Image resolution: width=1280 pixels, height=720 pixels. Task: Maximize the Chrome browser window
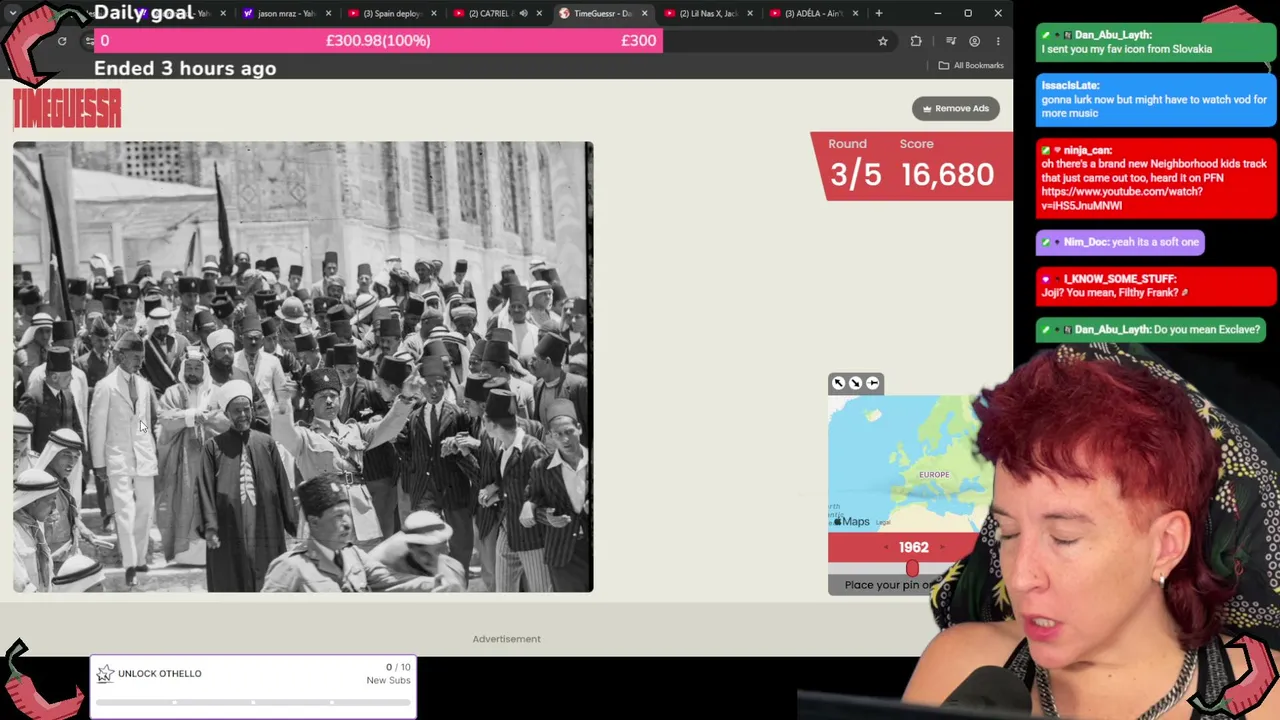click(968, 13)
